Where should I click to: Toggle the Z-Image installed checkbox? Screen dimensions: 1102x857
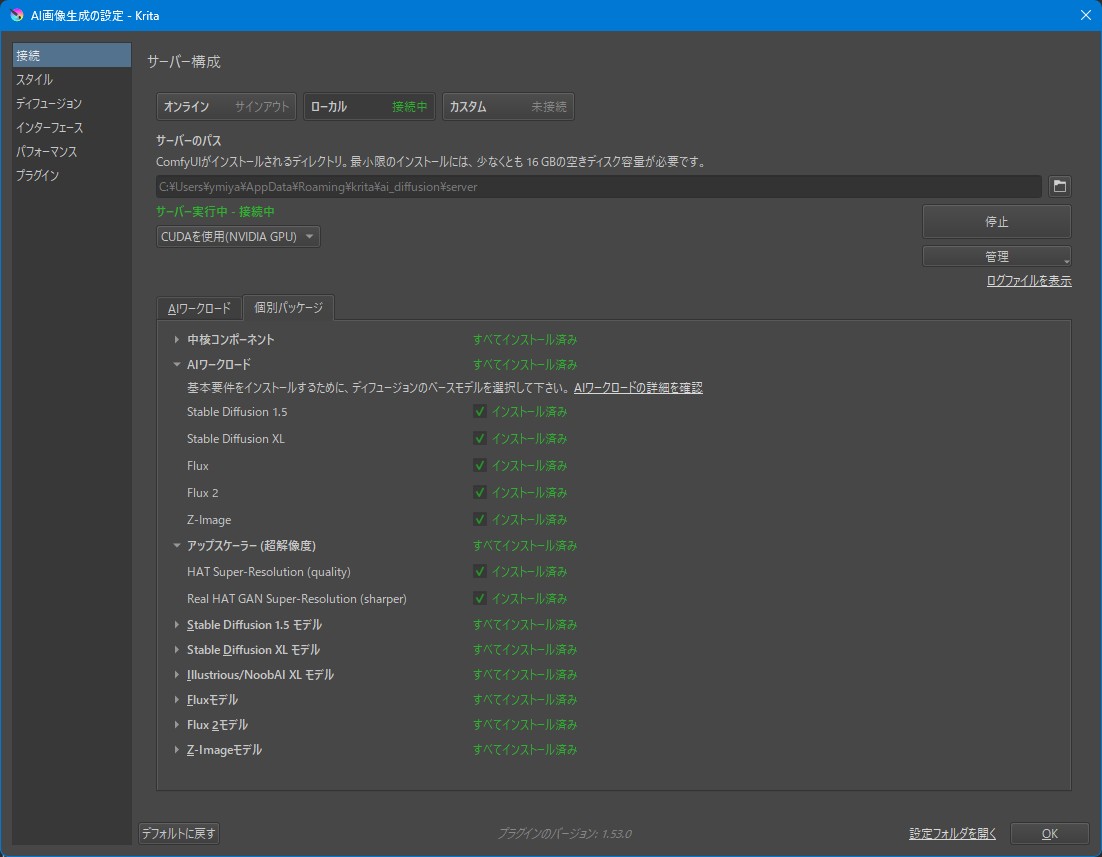(480, 520)
